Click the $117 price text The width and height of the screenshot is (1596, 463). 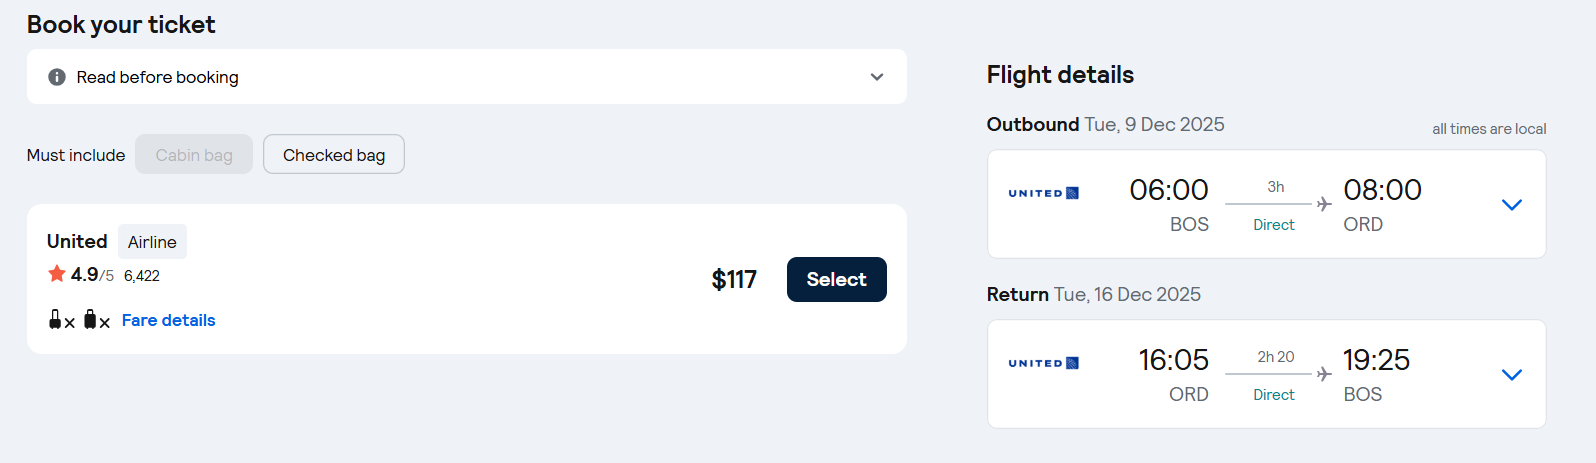pos(734,280)
